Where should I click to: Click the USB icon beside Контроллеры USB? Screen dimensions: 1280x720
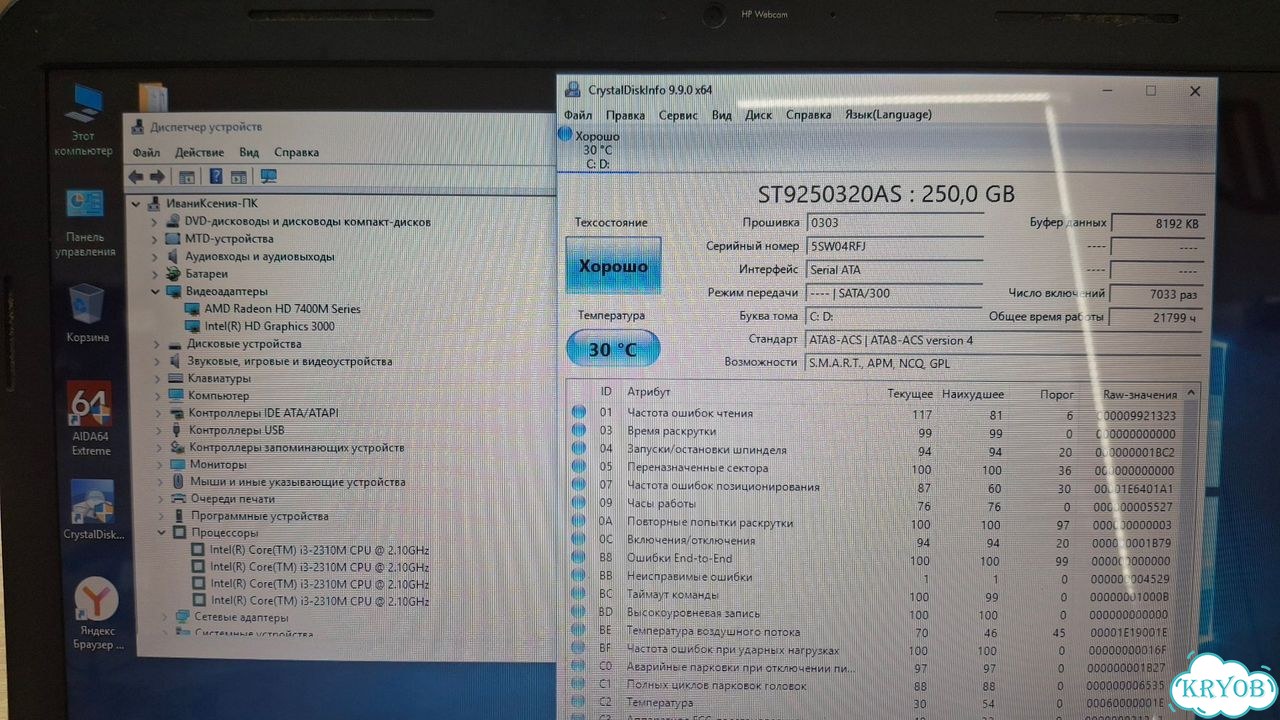(177, 430)
